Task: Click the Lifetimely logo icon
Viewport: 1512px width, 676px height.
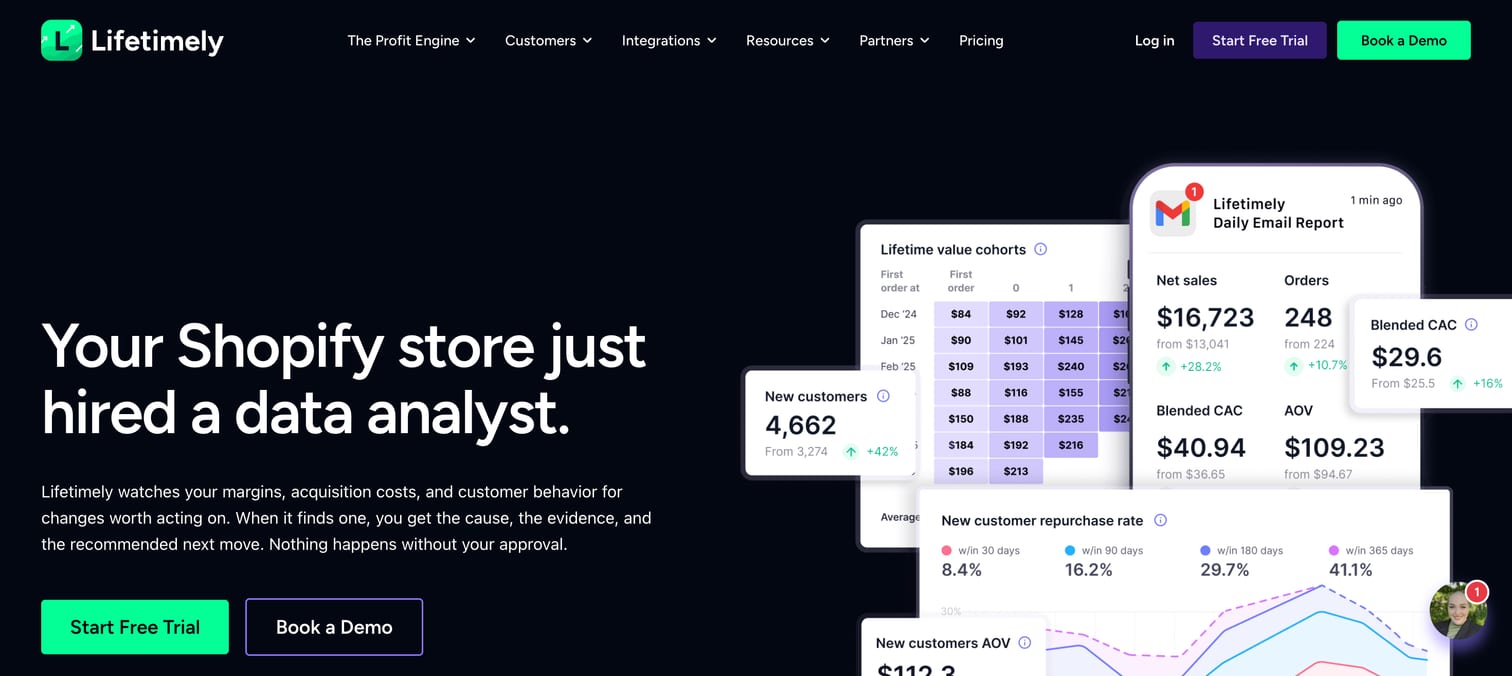Action: [61, 40]
